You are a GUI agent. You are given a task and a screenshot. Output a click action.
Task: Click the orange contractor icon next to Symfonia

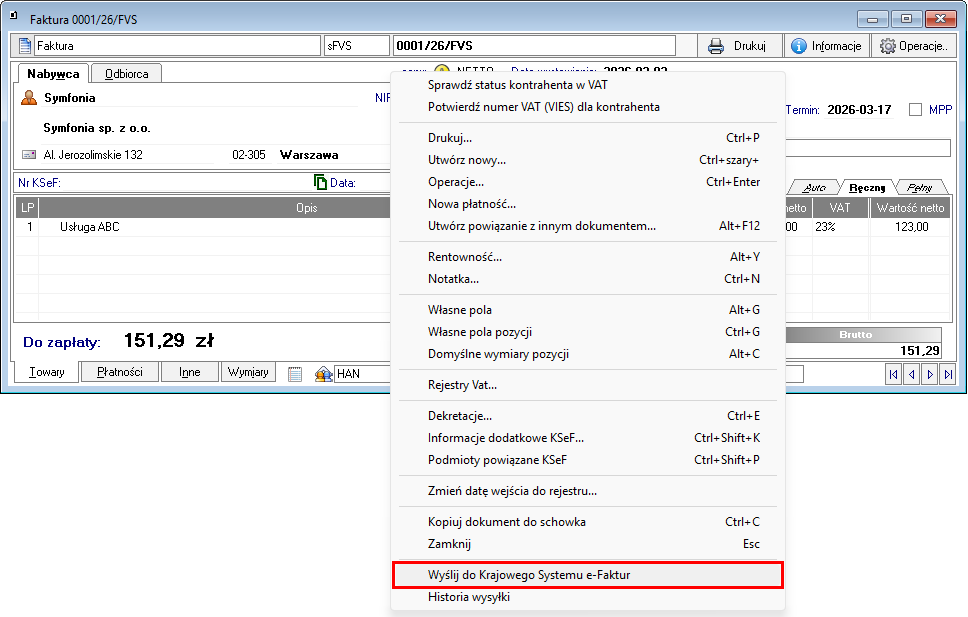click(x=29, y=98)
